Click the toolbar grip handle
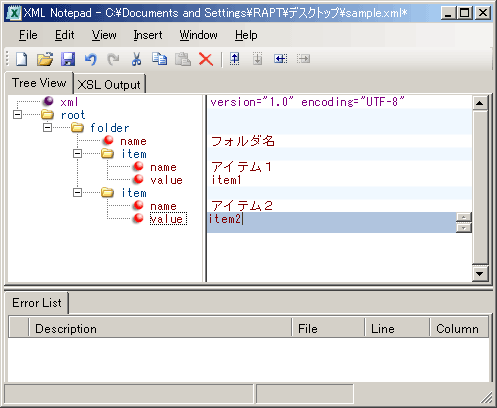Image resolution: width=497 pixels, height=408 pixels. [x=7, y=59]
